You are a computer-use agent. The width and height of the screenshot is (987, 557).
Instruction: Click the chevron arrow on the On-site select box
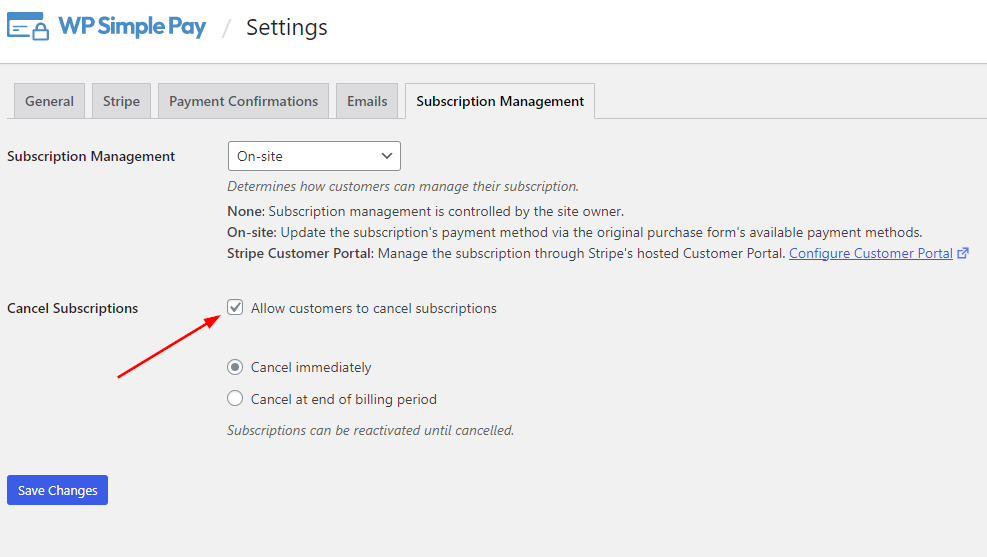pos(387,156)
